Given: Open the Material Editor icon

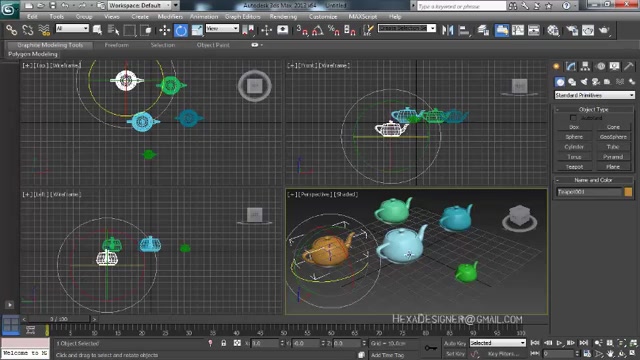Looking at the screenshot, I should click(x=553, y=30).
